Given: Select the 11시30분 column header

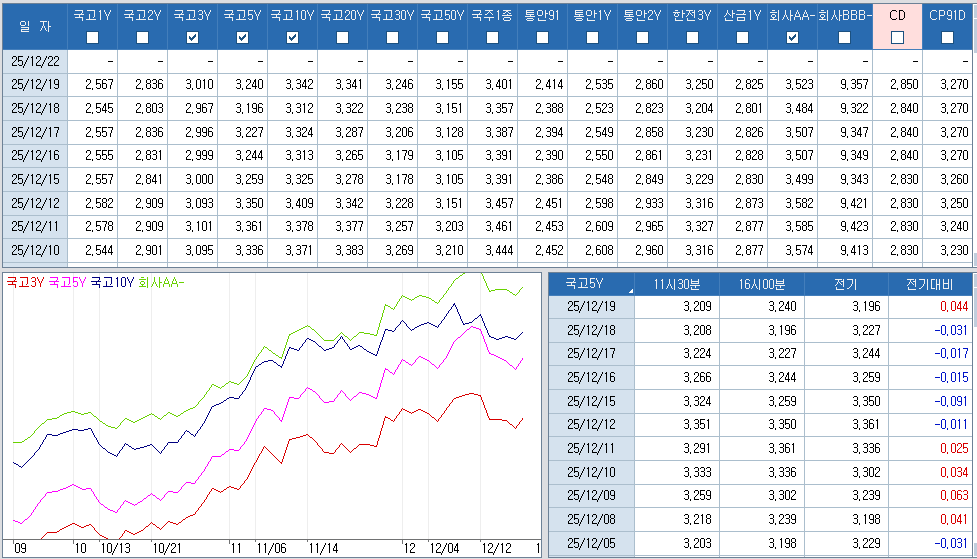Looking at the screenshot, I should [x=677, y=283].
